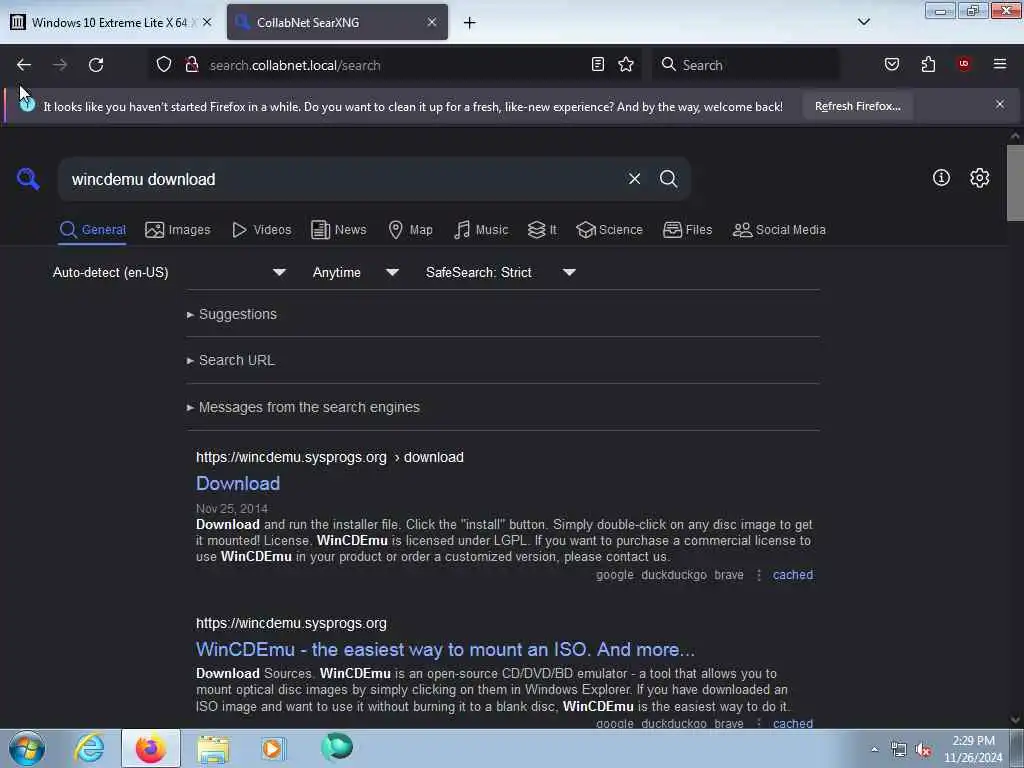Open the SearXNG about info icon
Viewport: 1024px width, 768px height.
click(941, 178)
